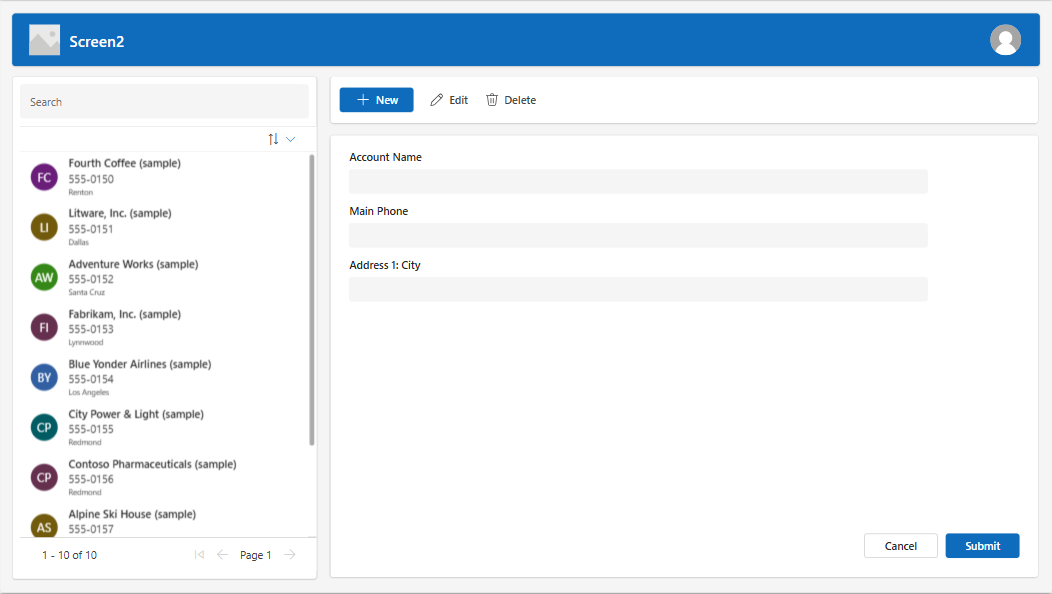
Task: Select the AS avatar for Alpine Ski House
Action: [44, 526]
